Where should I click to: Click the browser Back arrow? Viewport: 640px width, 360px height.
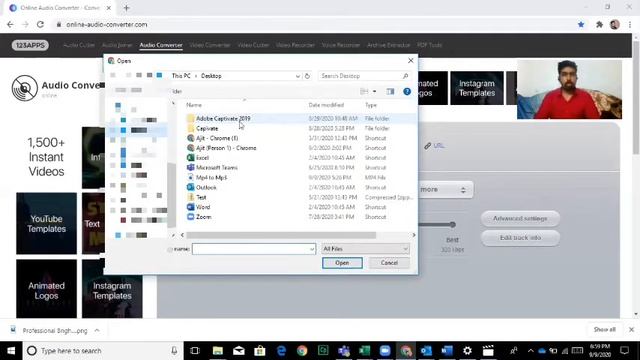pyautogui.click(x=10, y=24)
